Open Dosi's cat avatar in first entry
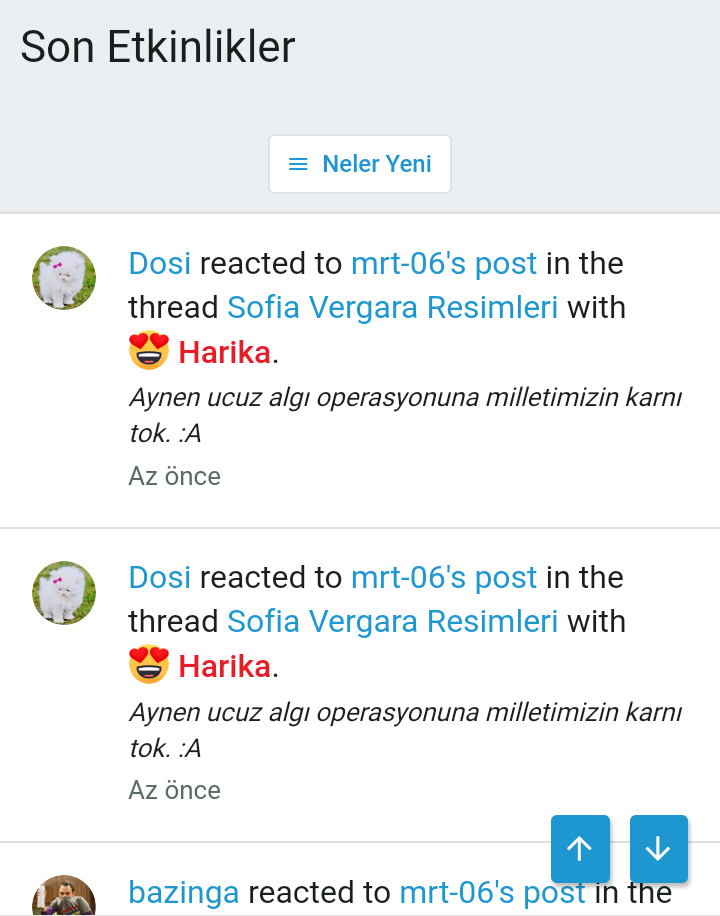The image size is (720, 916). (x=64, y=278)
